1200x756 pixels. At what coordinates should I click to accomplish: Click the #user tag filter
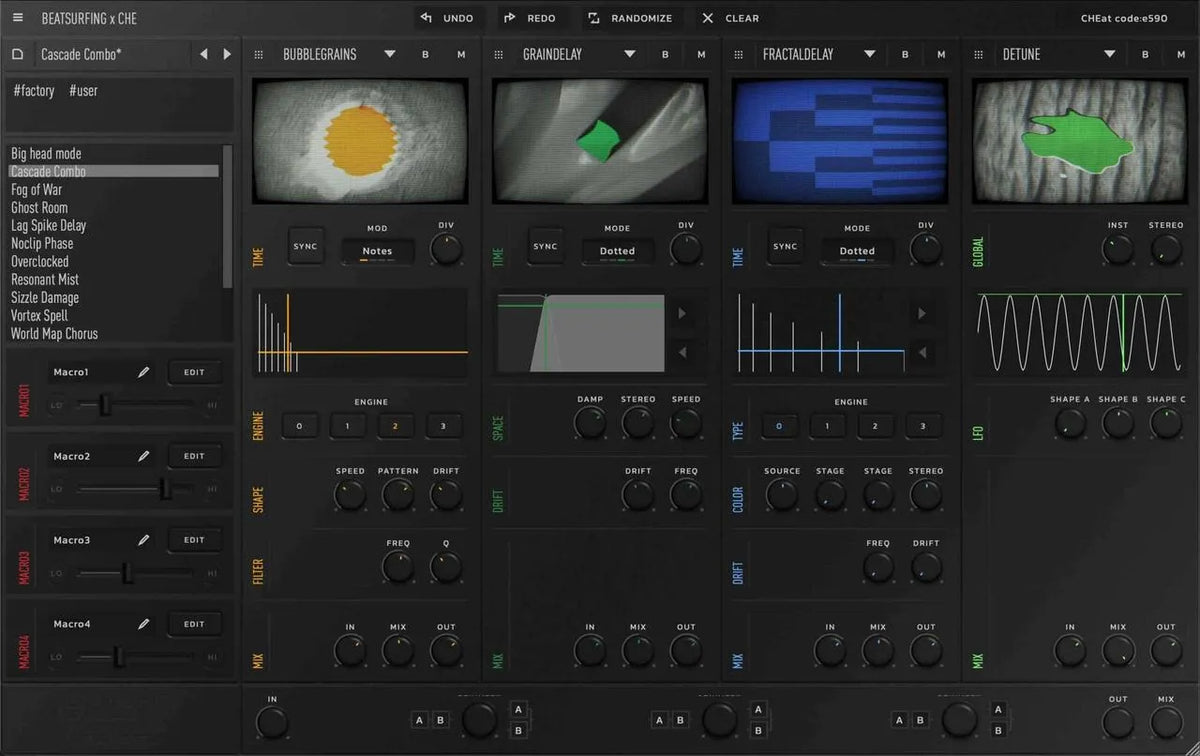pyautogui.click(x=83, y=90)
